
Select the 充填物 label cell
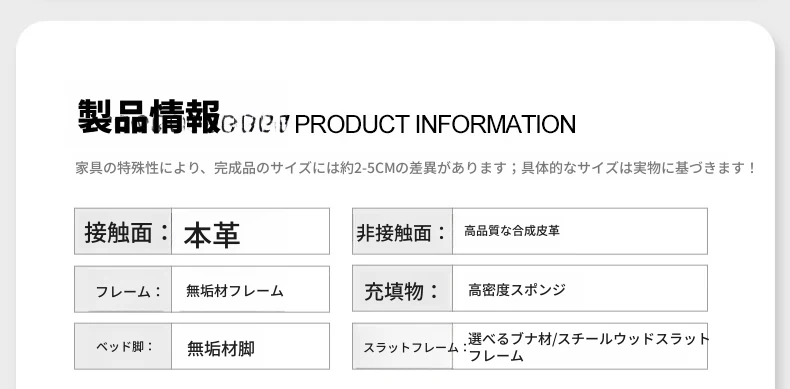(x=402, y=288)
